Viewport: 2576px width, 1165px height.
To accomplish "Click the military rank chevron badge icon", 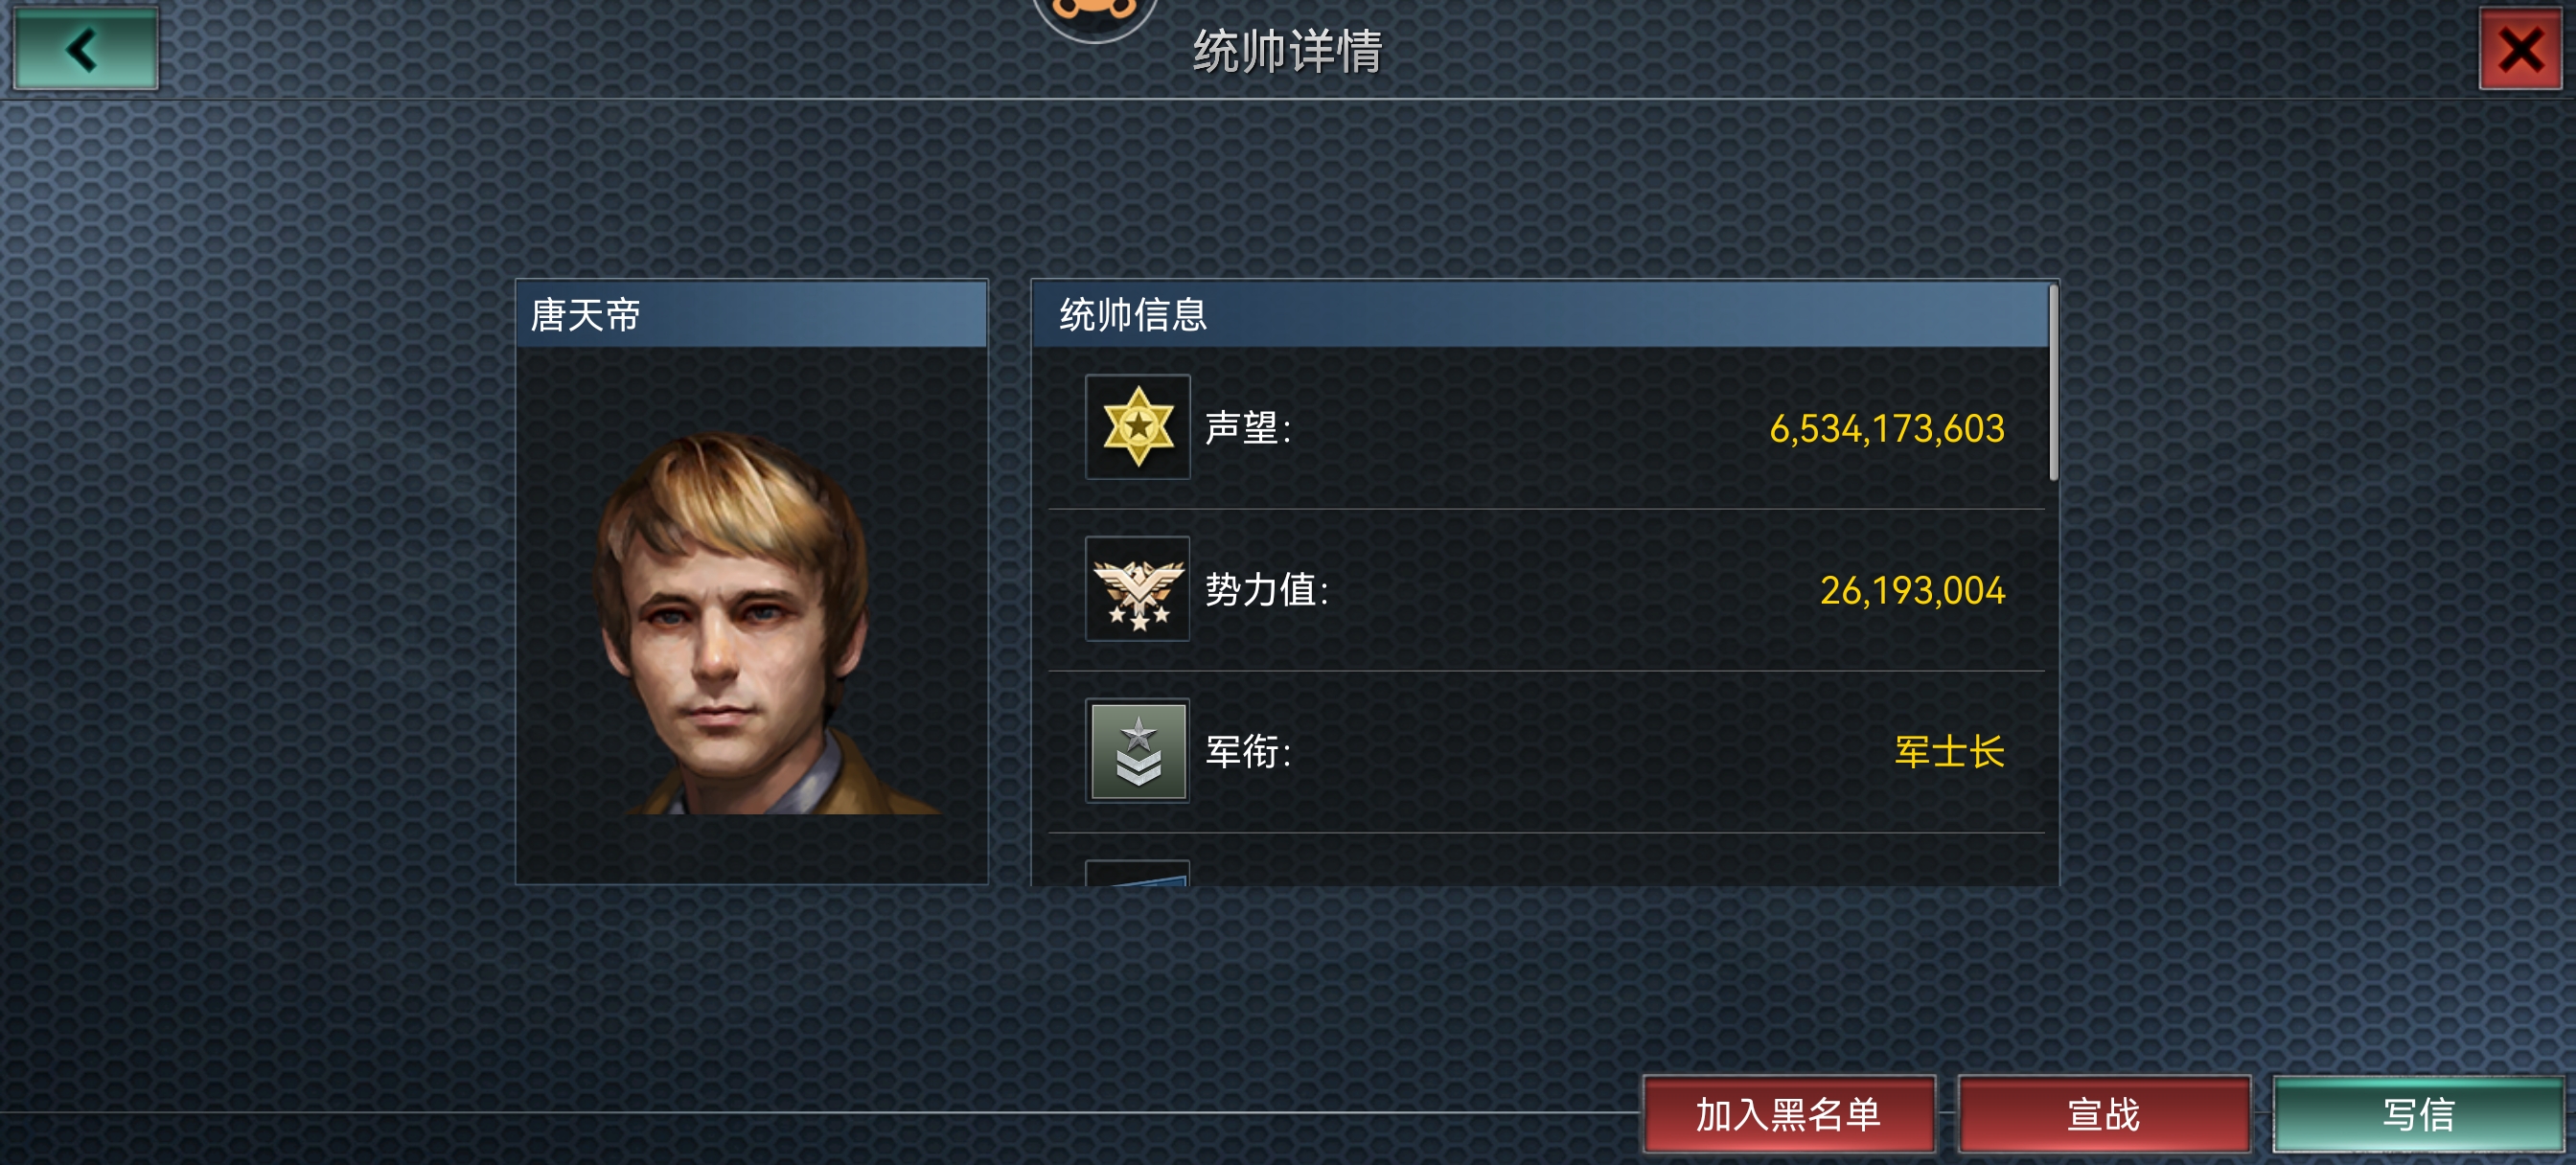I will tap(1138, 751).
